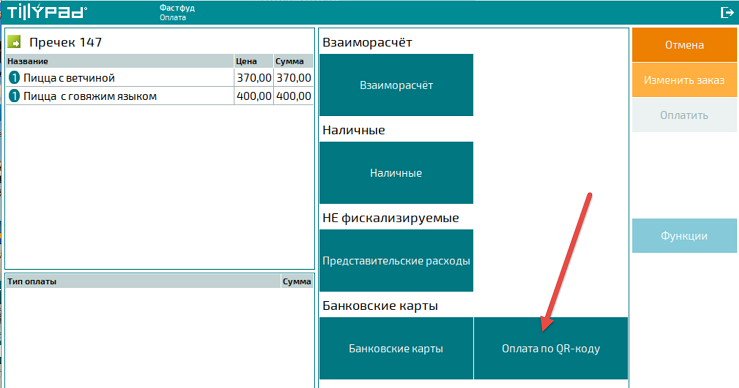
Task: Cancel payment with Отмена button
Action: tap(684, 45)
